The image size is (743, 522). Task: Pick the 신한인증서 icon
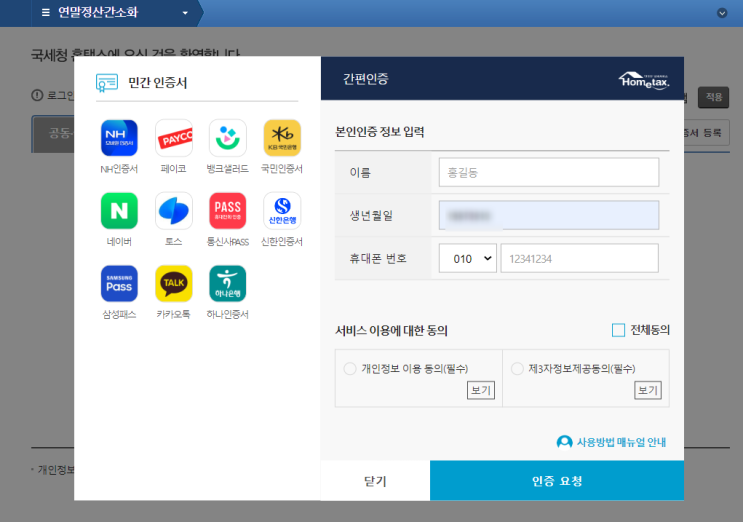pyautogui.click(x=282, y=211)
